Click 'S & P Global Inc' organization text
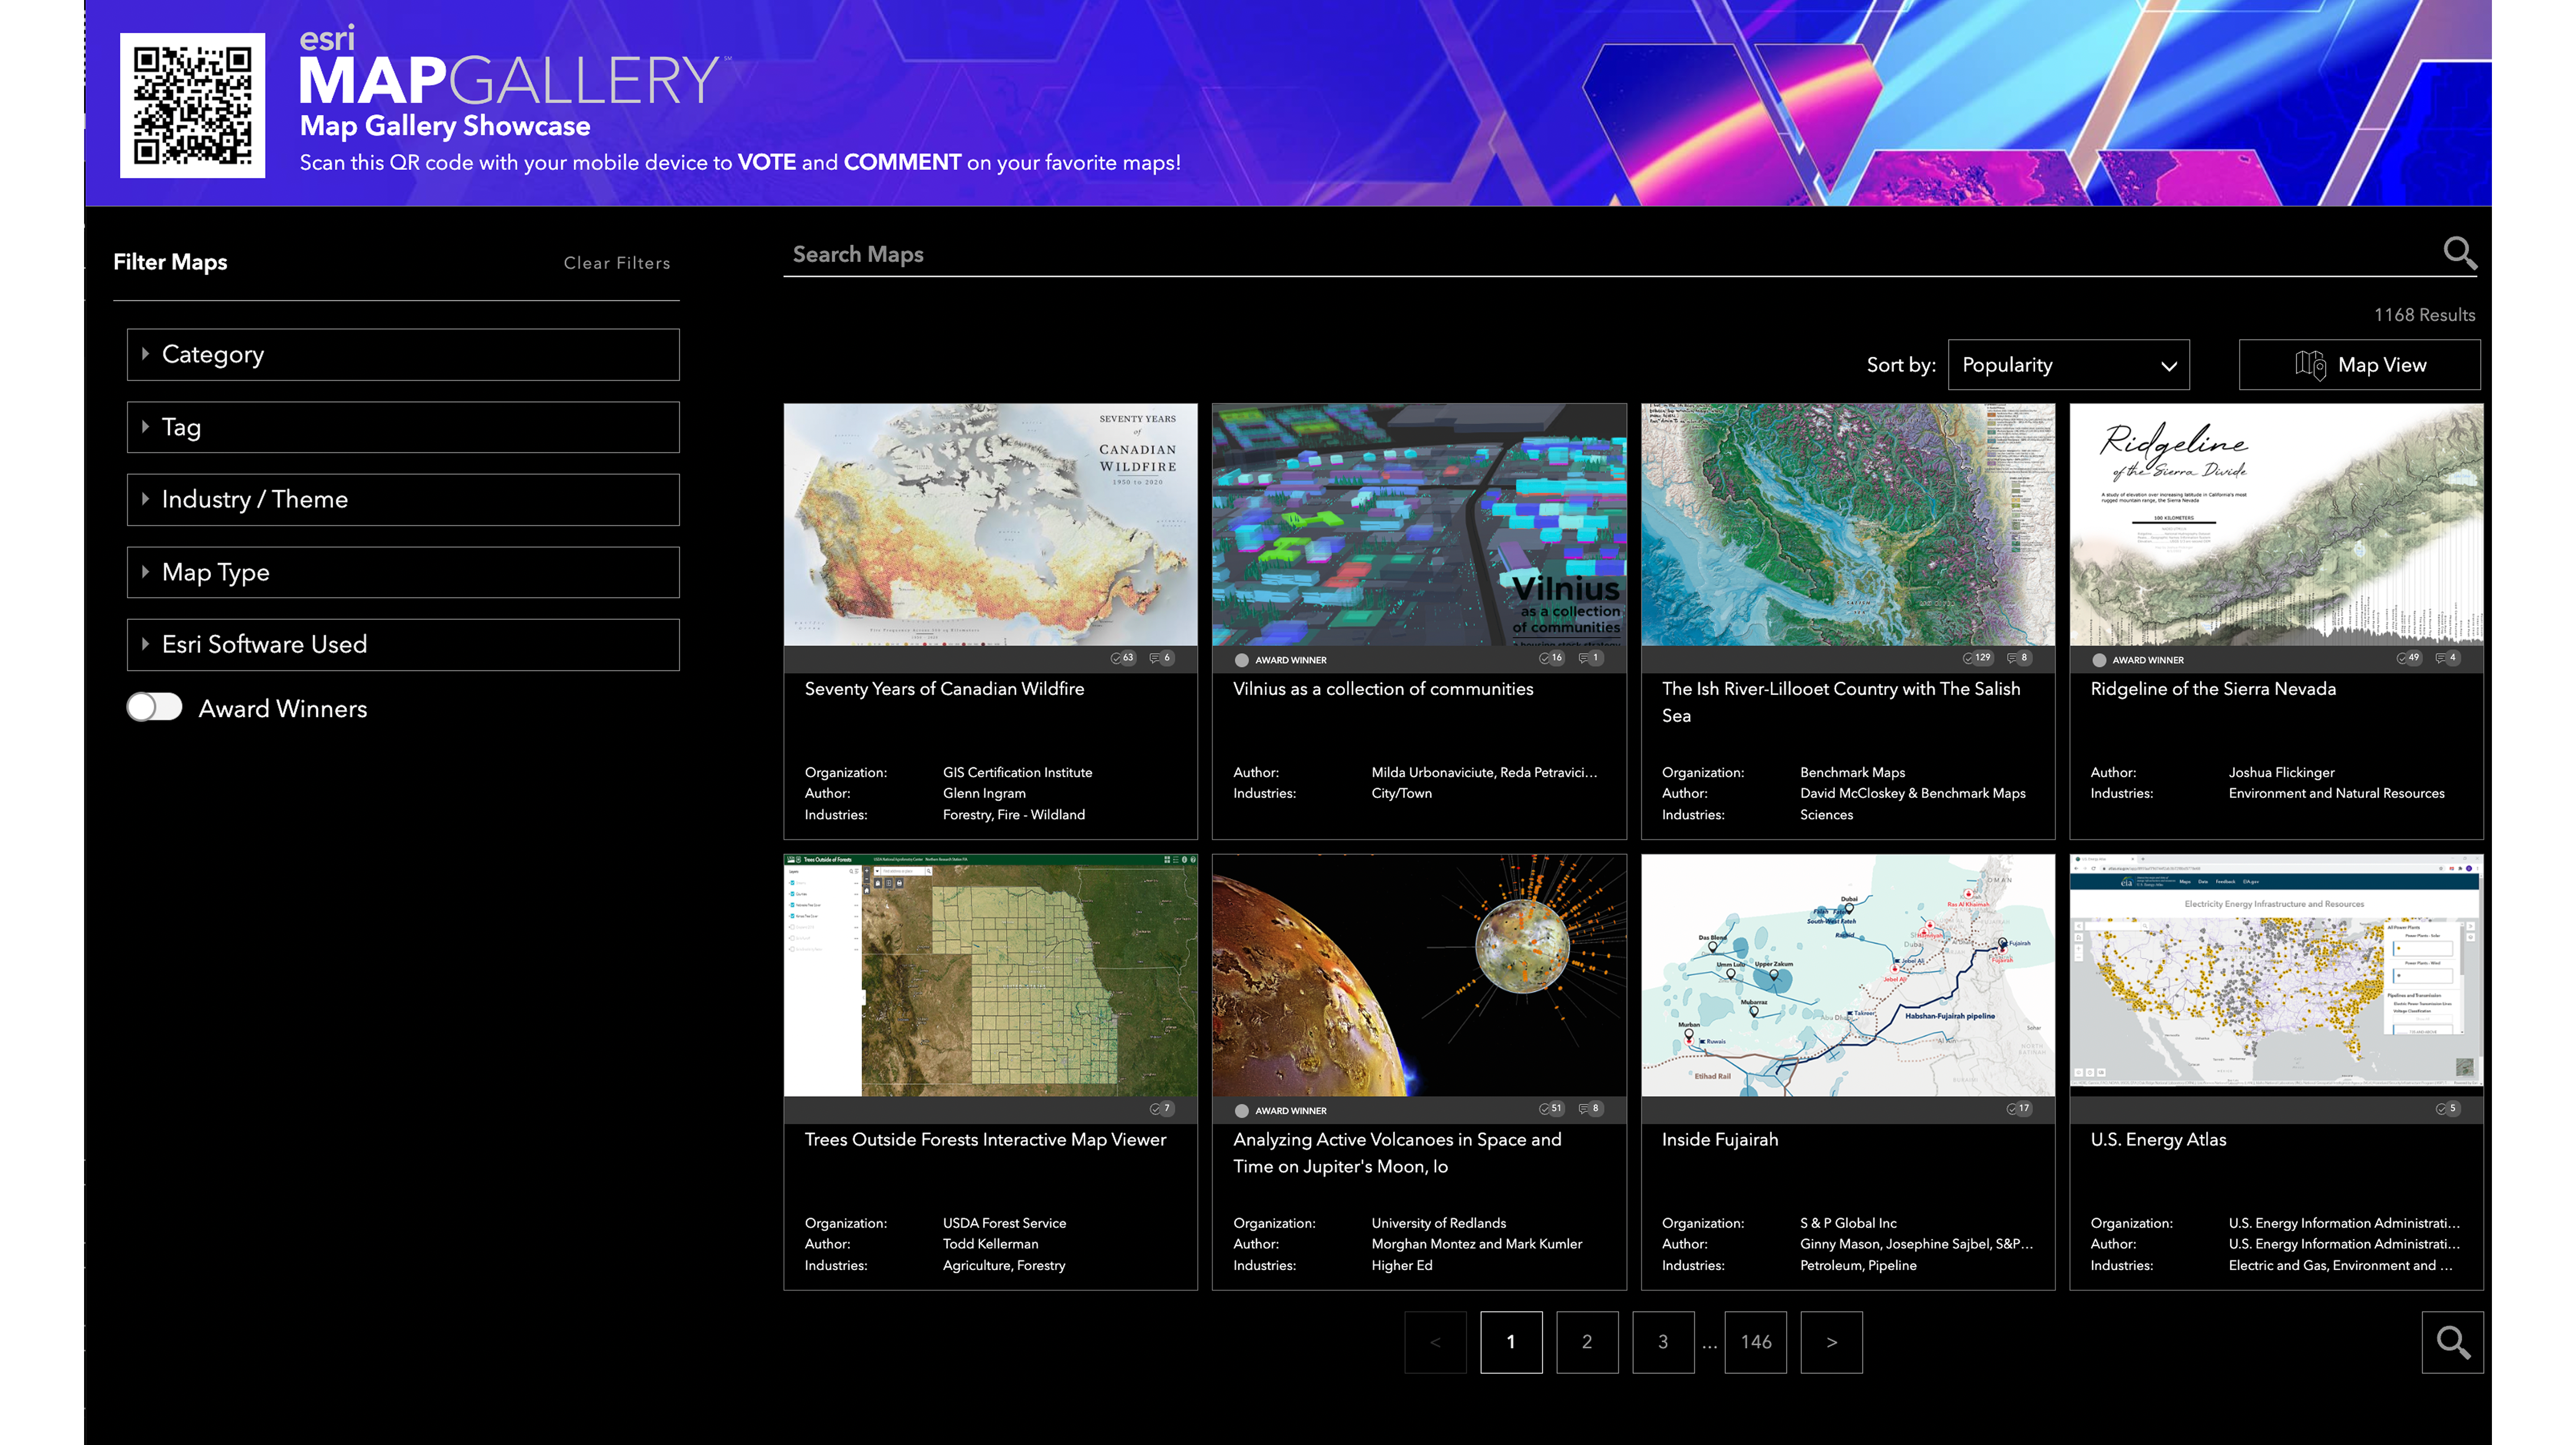Viewport: 2576px width, 1445px height. pos(1848,1223)
